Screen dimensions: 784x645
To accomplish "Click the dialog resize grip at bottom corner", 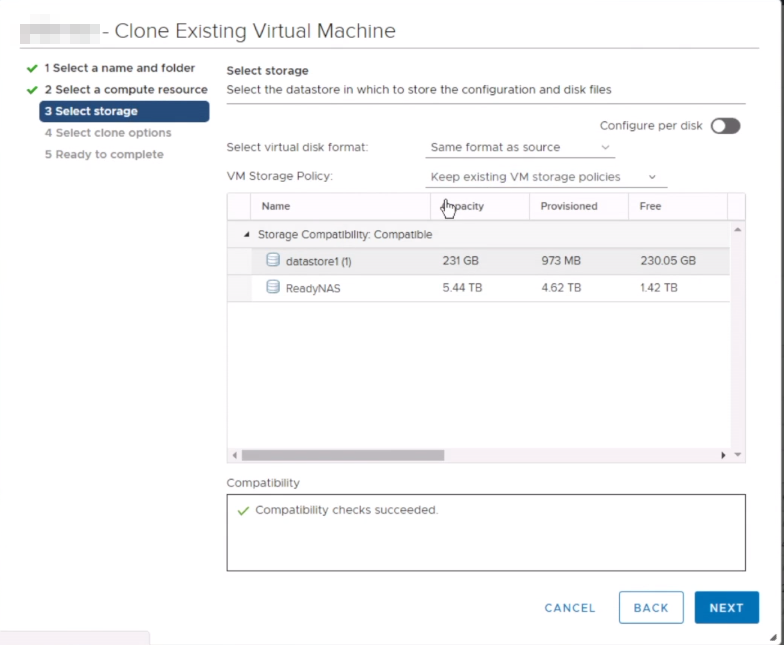I will (773, 637).
